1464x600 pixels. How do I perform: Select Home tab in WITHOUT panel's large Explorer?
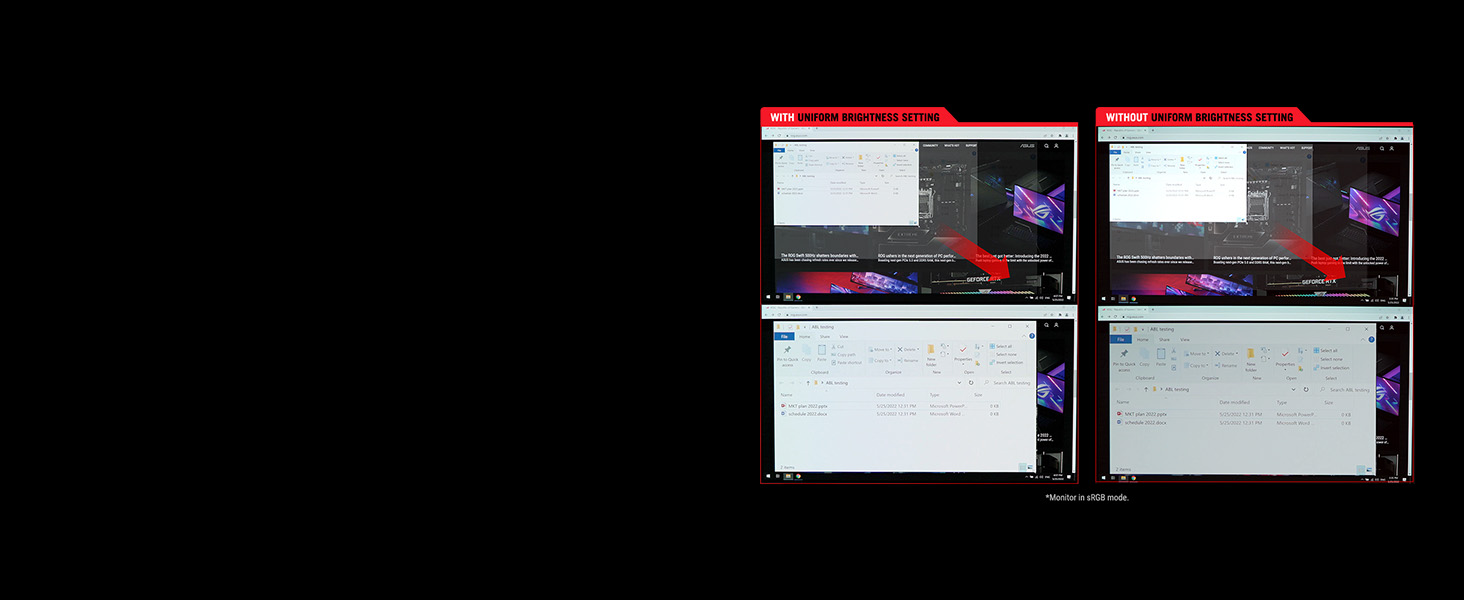click(1142, 340)
